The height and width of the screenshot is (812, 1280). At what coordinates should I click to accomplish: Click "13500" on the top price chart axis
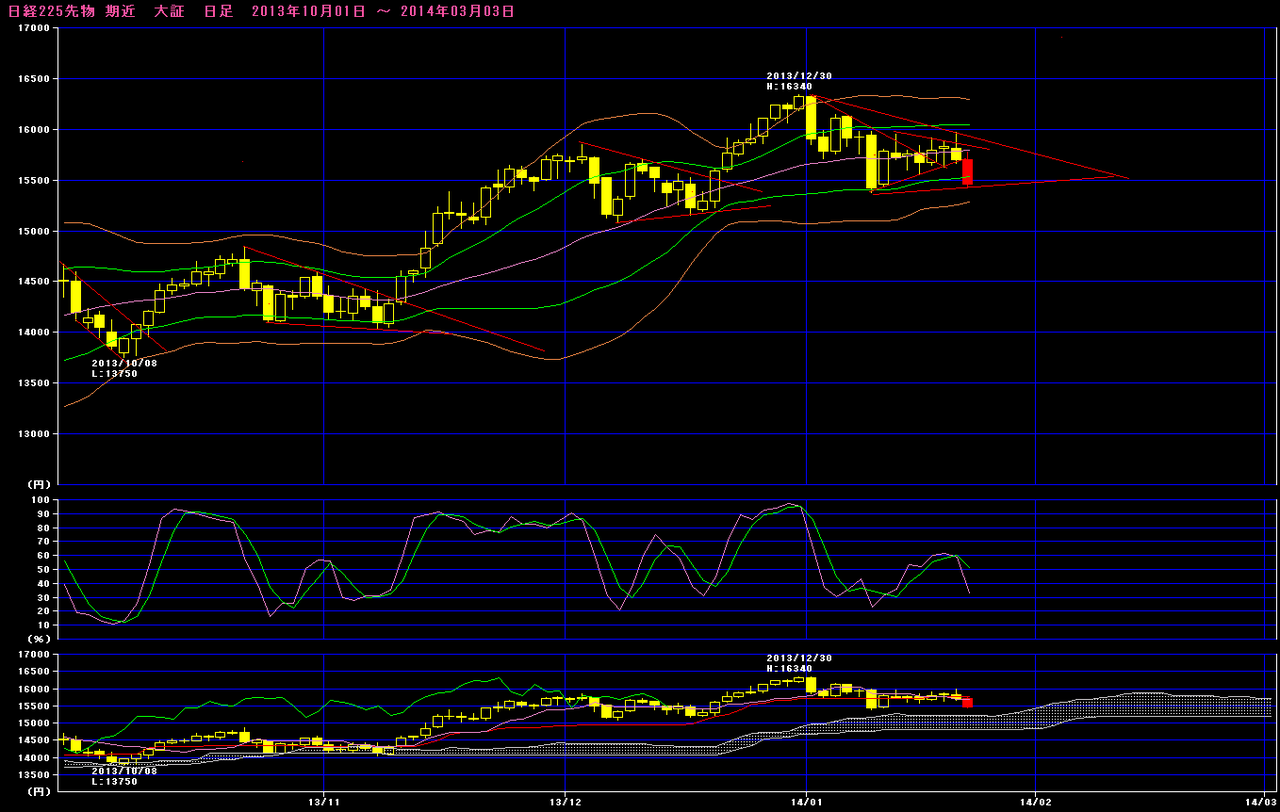[34, 384]
